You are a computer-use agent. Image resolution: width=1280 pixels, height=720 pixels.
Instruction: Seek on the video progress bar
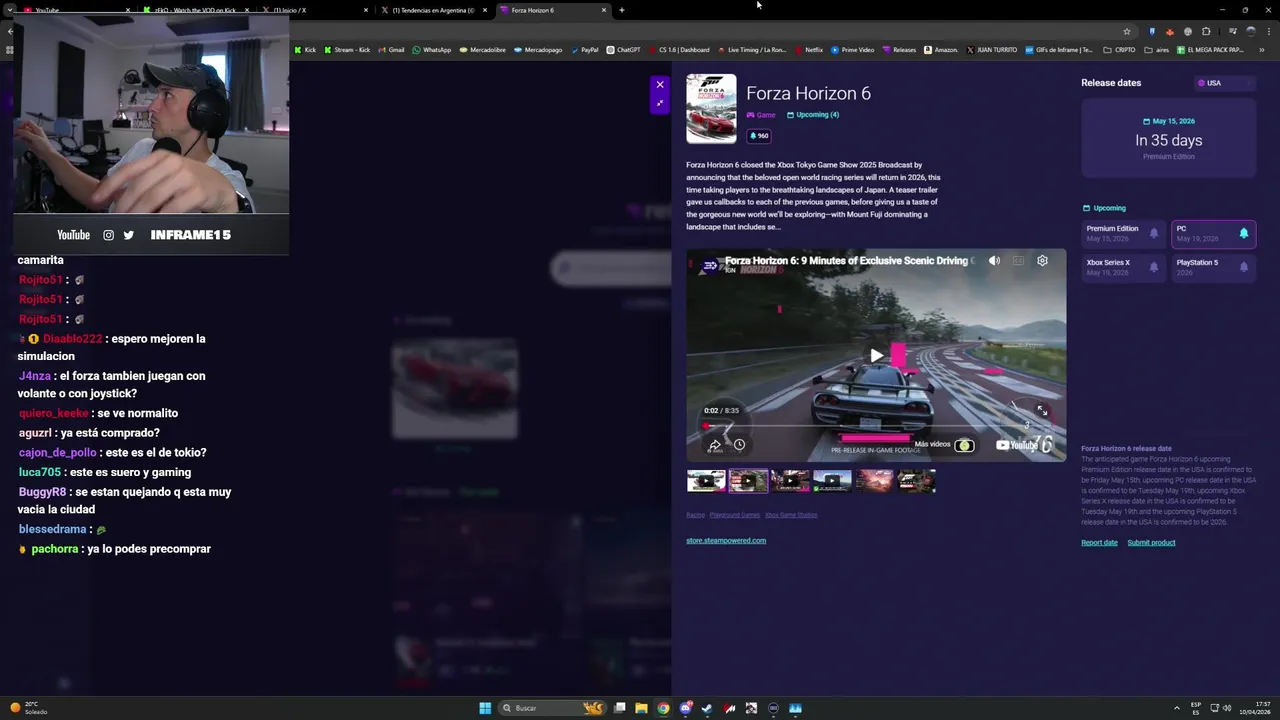coord(876,426)
